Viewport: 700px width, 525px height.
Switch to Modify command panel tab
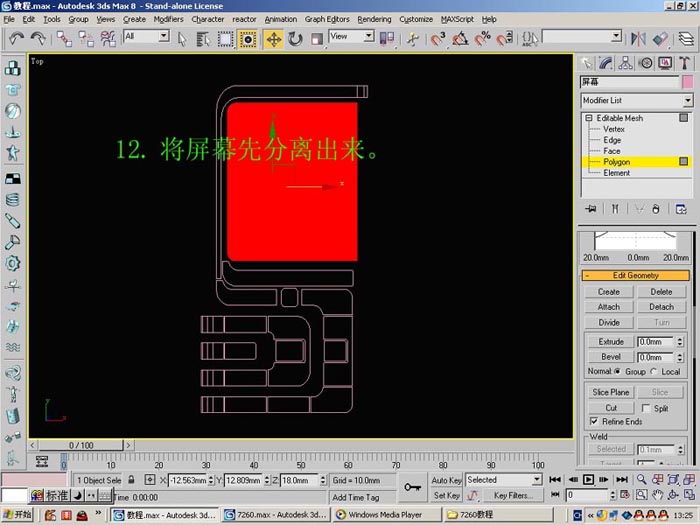606,63
